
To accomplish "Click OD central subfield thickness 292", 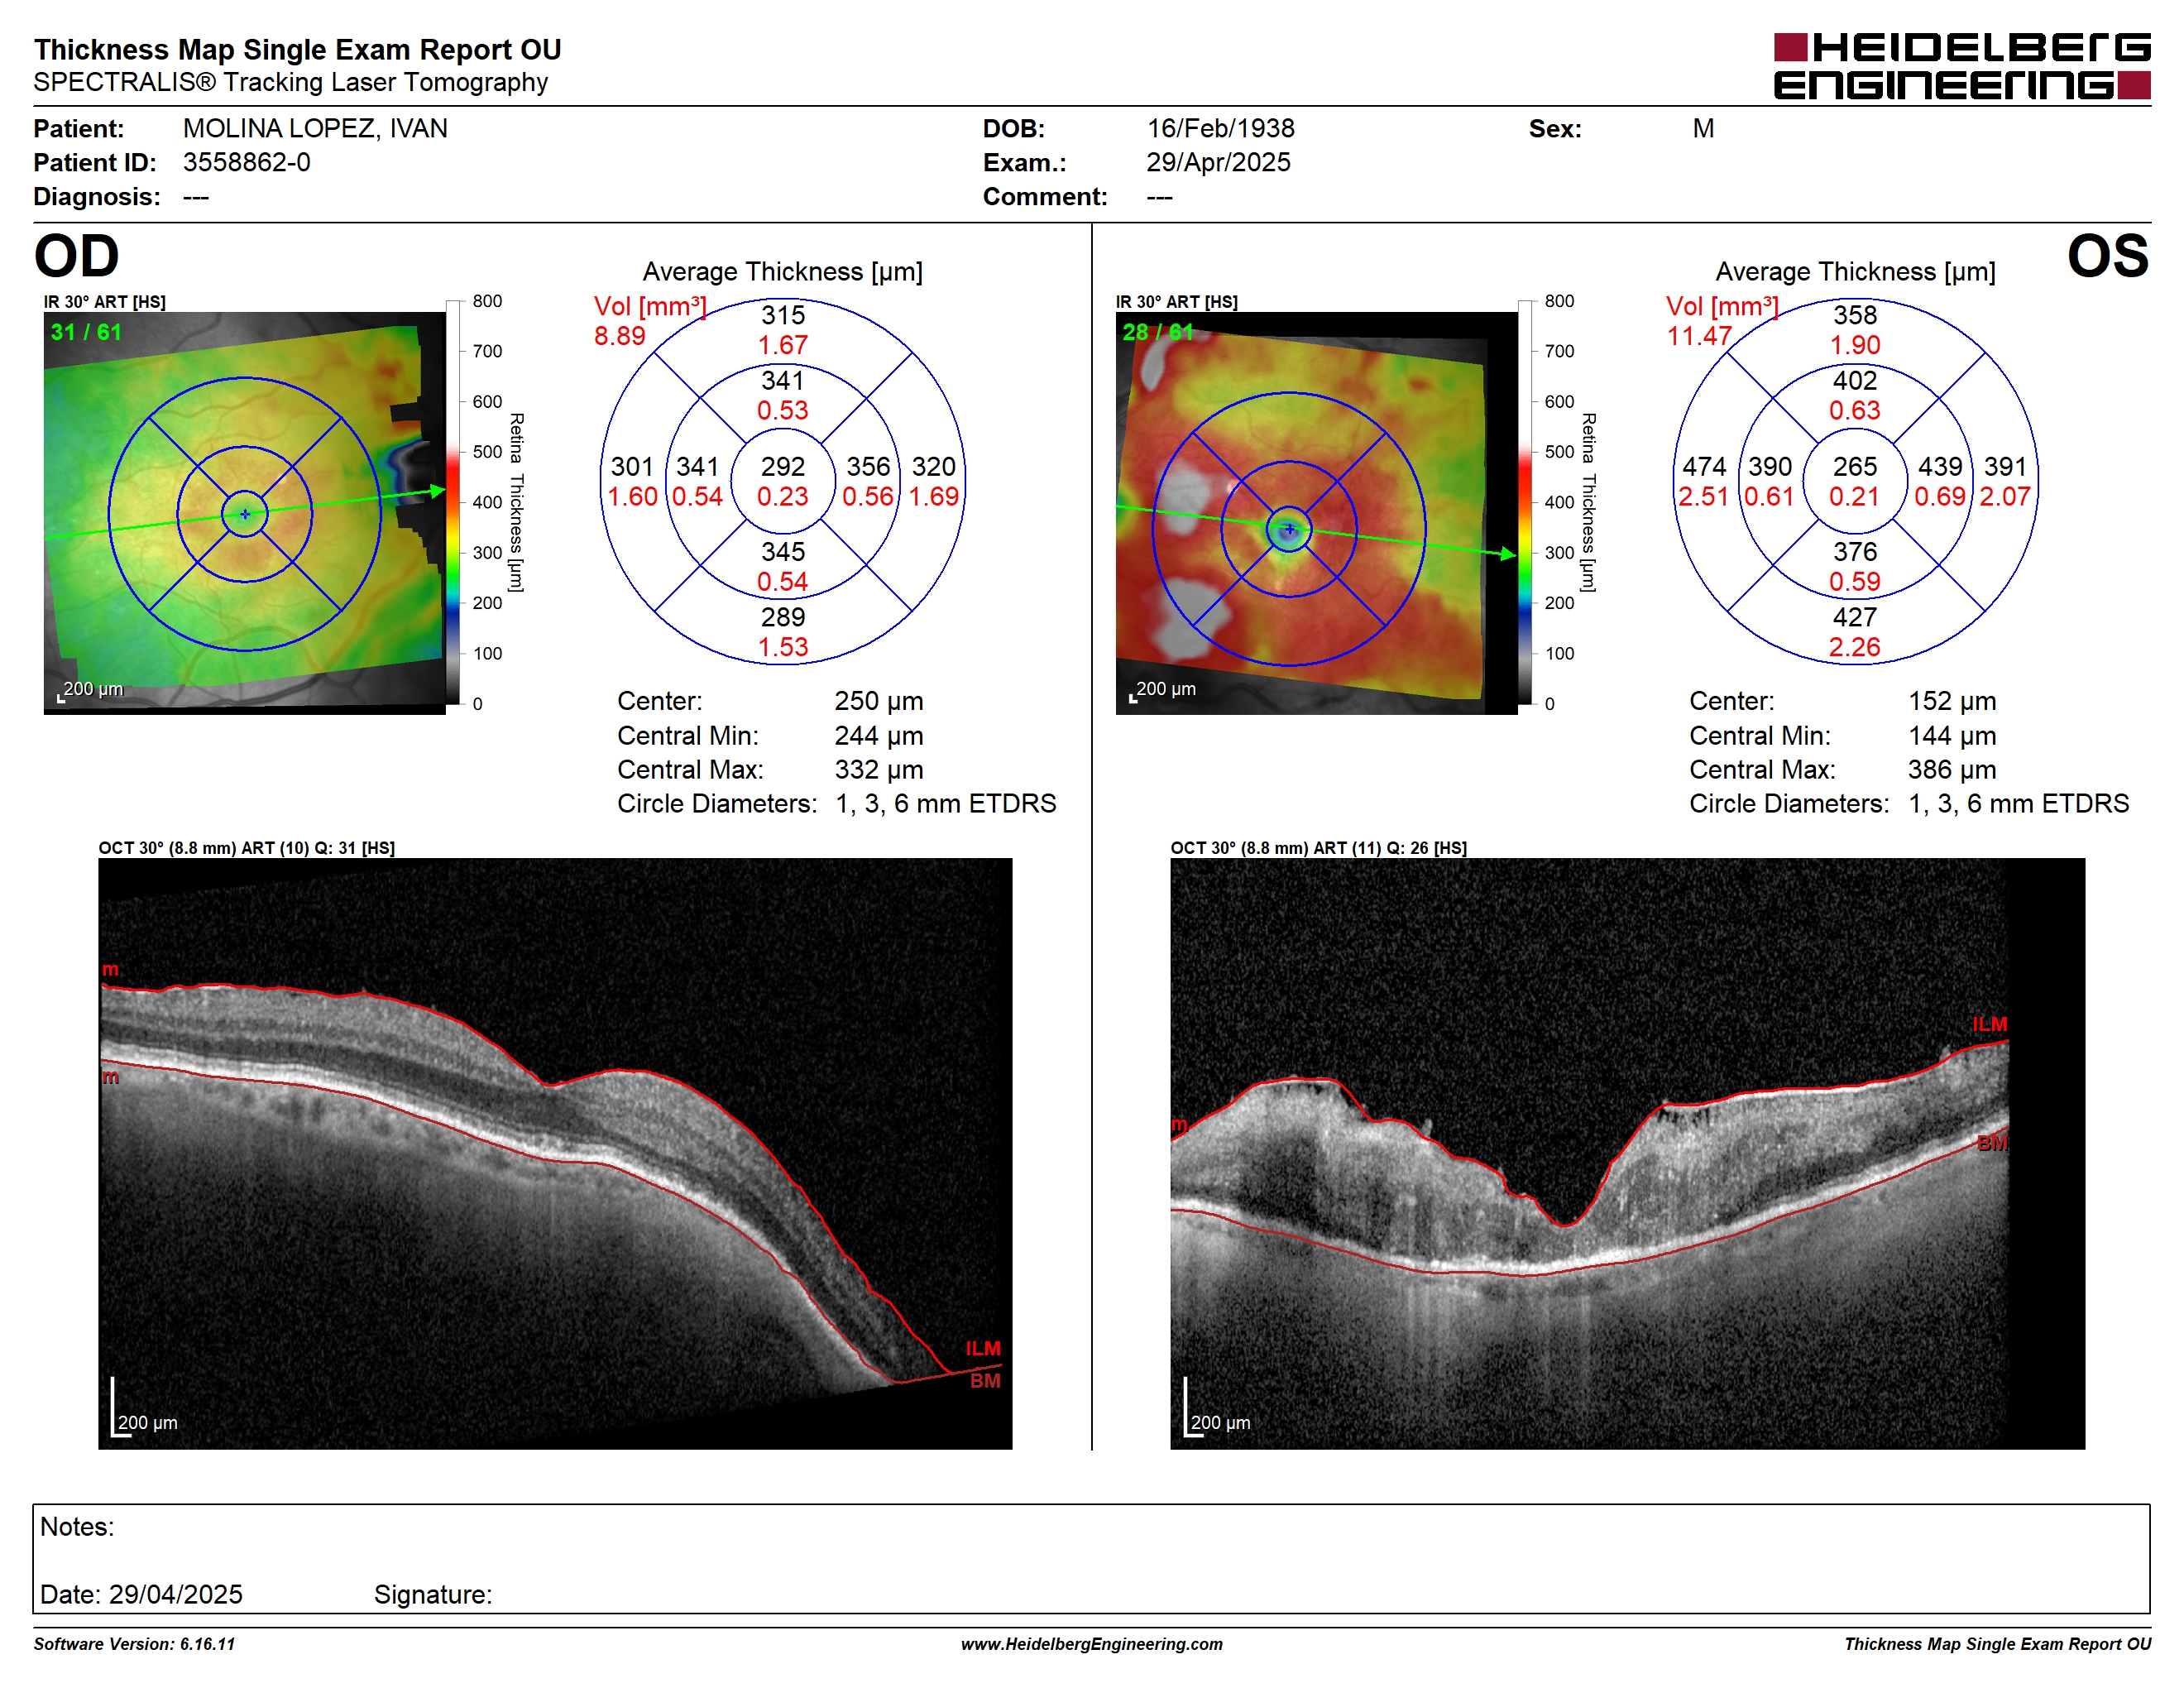I will tap(783, 467).
